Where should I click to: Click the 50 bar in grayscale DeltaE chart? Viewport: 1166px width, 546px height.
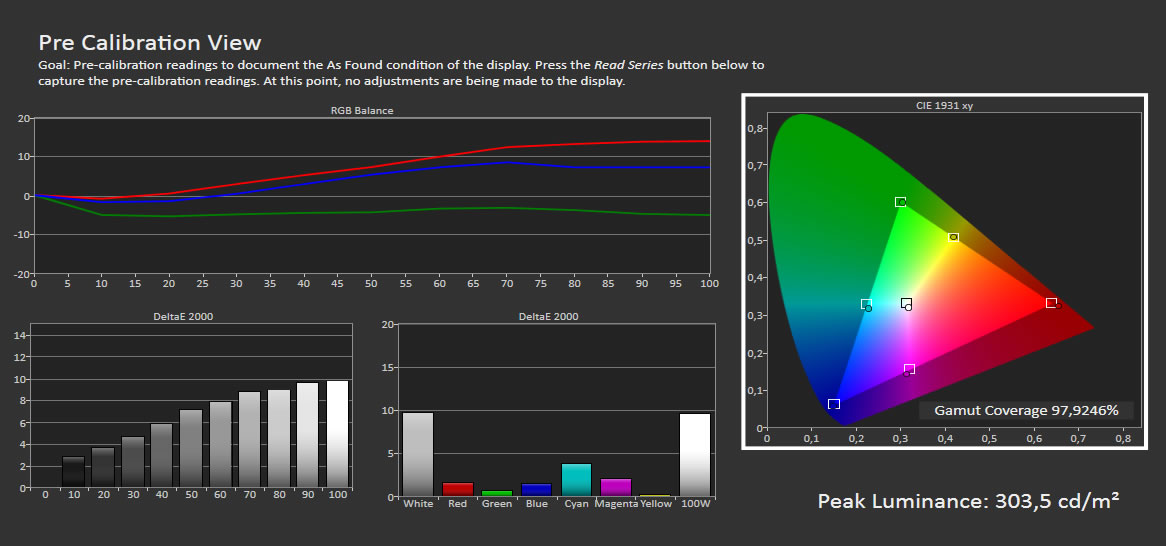[x=191, y=448]
